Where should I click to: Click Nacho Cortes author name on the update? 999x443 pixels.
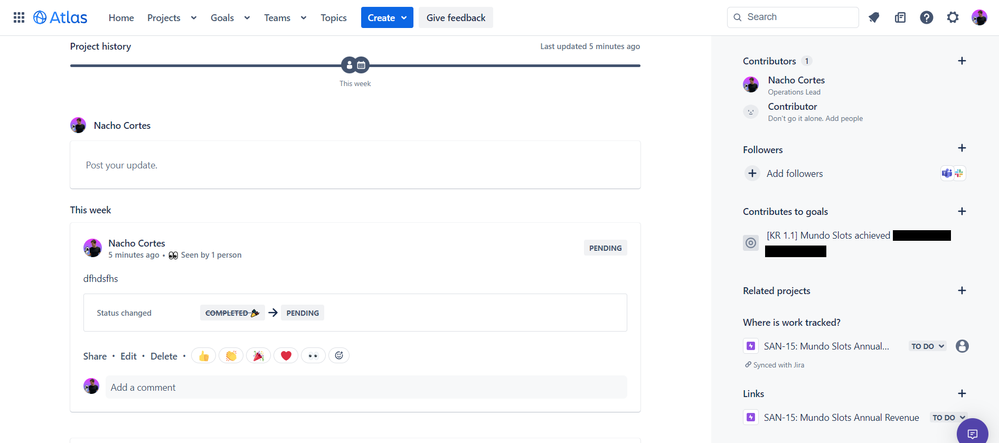pos(136,243)
